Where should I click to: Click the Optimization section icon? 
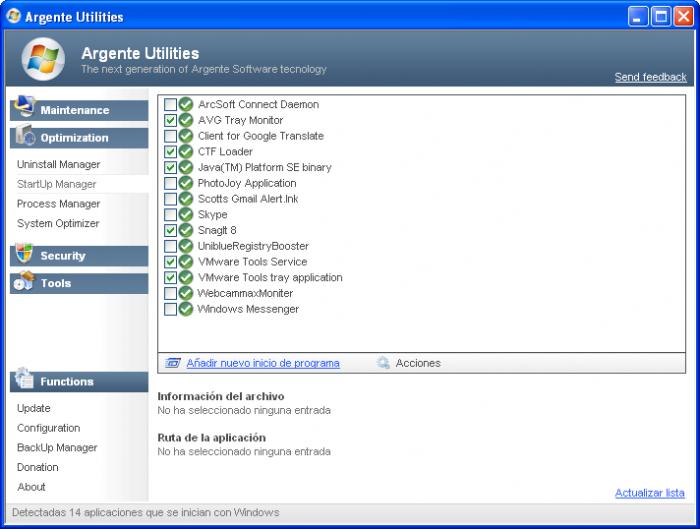click(x=25, y=135)
